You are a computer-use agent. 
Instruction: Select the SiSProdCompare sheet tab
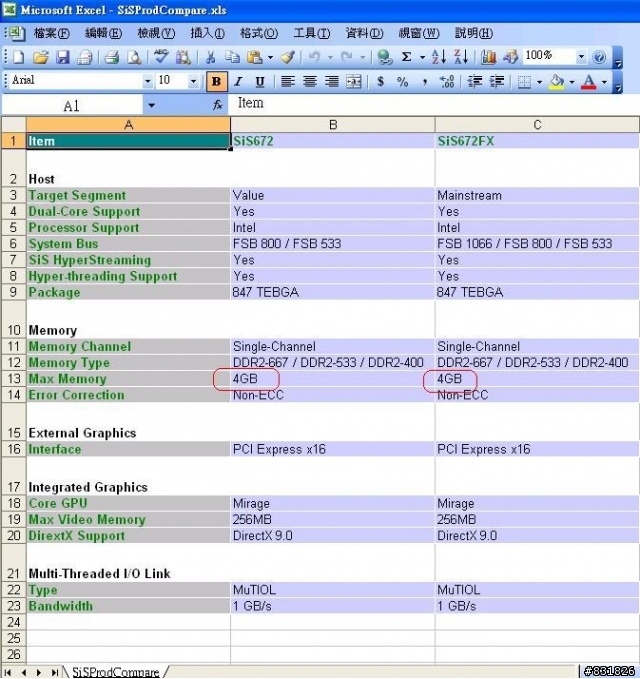(x=116, y=672)
